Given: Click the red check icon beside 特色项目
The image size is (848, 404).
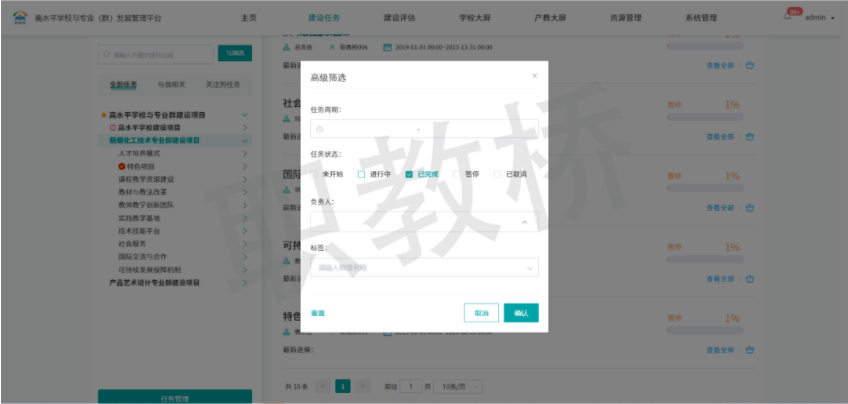Looking at the screenshot, I should pyautogui.click(x=122, y=167).
